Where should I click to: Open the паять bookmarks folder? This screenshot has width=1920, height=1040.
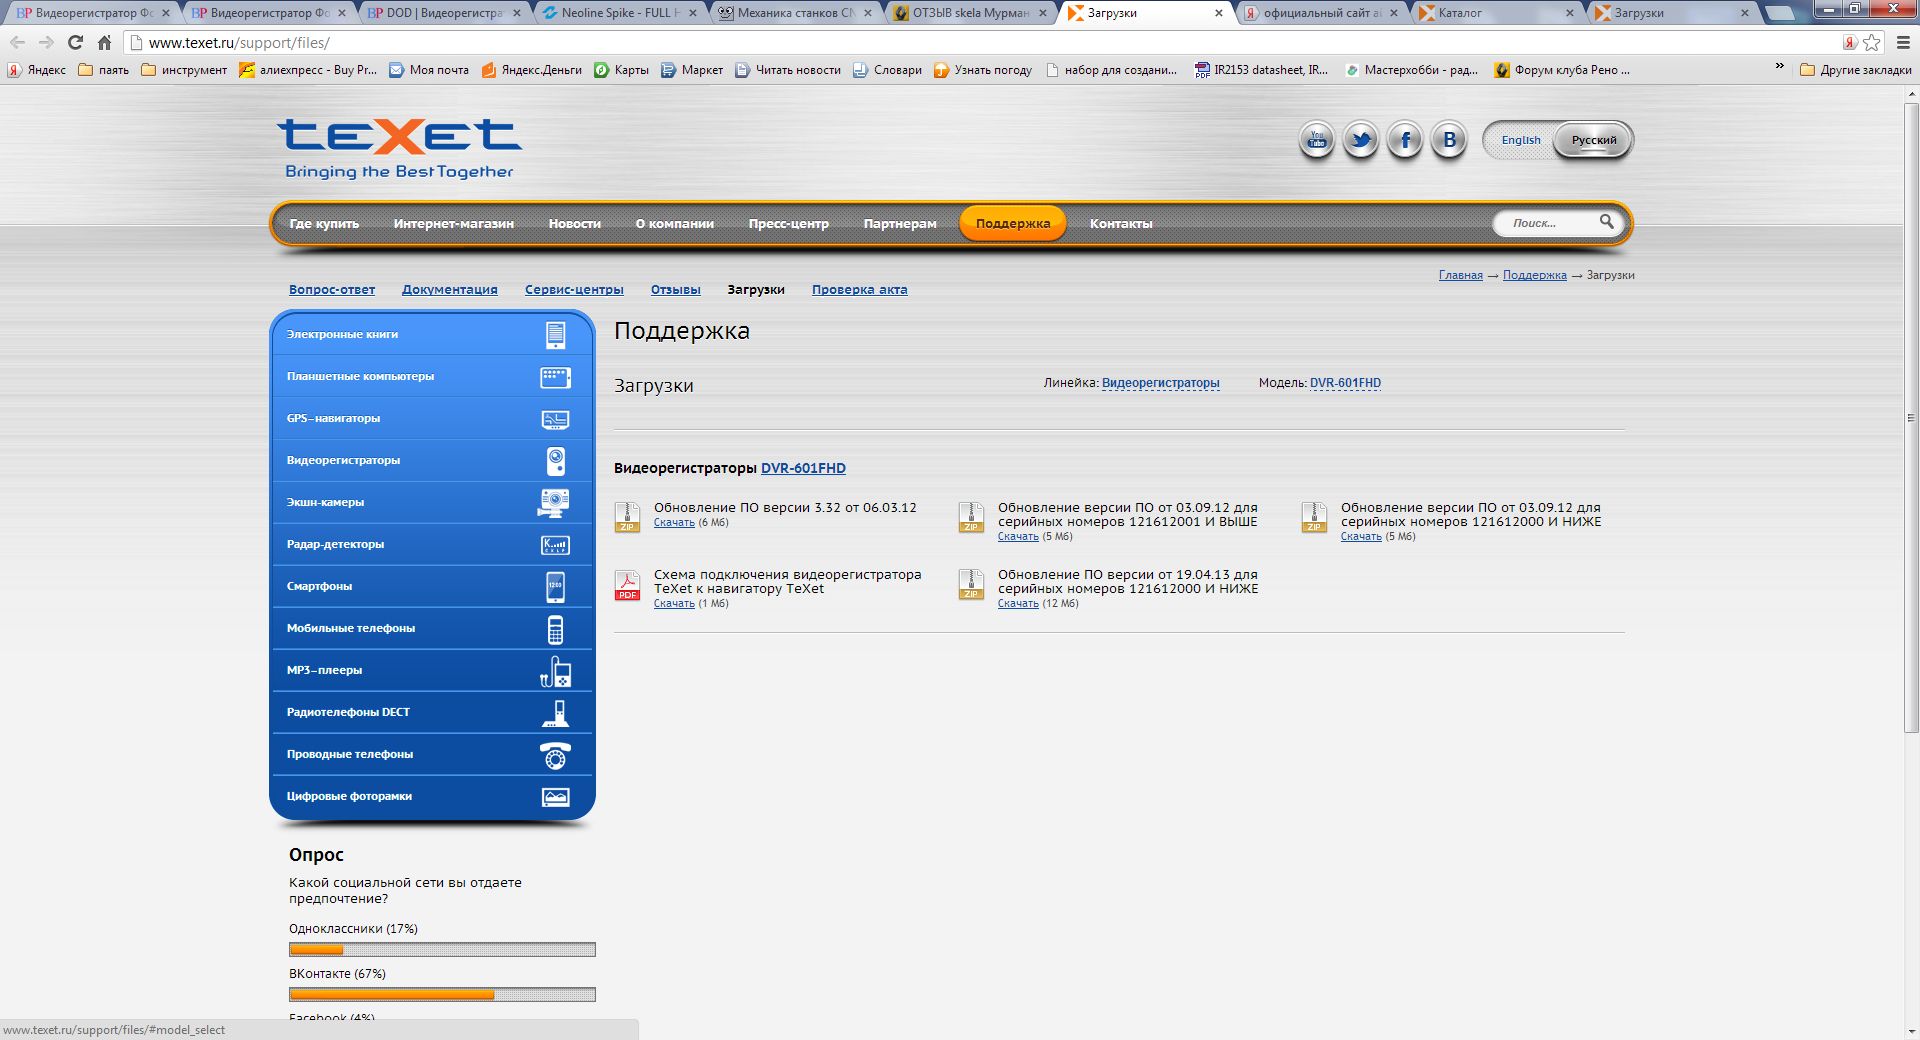tap(104, 70)
